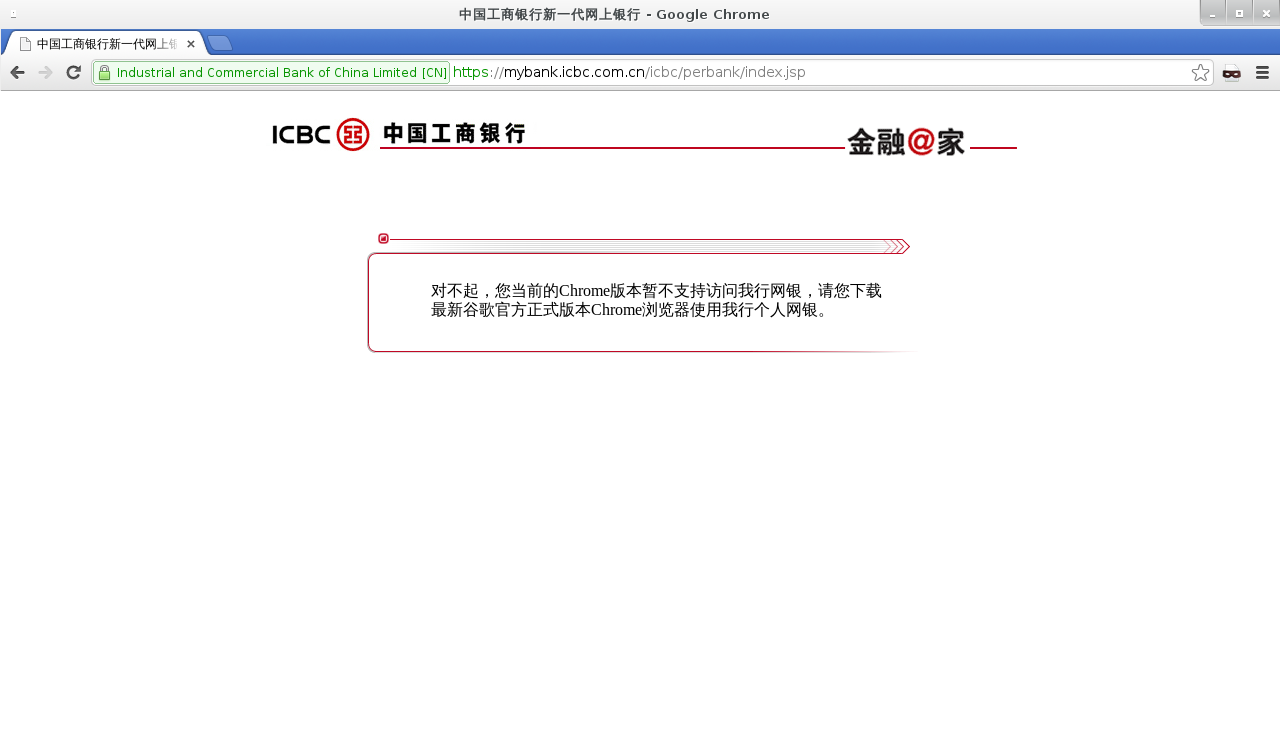Viewport: 1280px width, 750px height.
Task: Click the line 最新谷歌官方正式版本Chrome浏览器
Action: [x=631, y=310]
